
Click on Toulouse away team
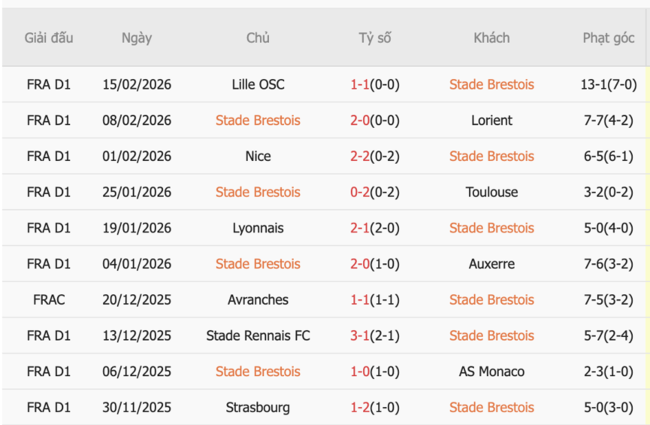click(x=491, y=193)
